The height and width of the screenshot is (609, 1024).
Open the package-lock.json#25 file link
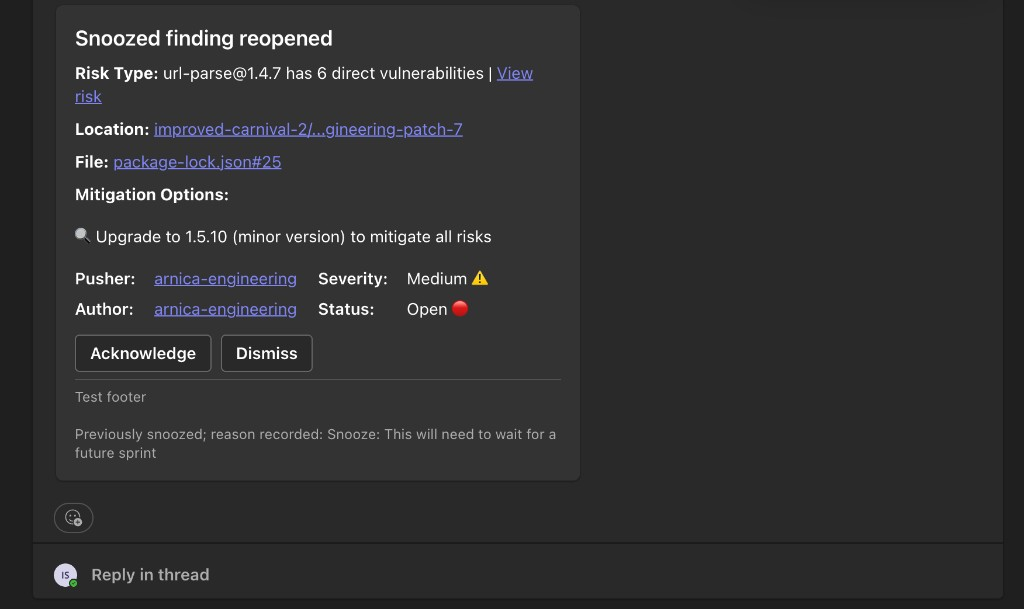point(197,162)
